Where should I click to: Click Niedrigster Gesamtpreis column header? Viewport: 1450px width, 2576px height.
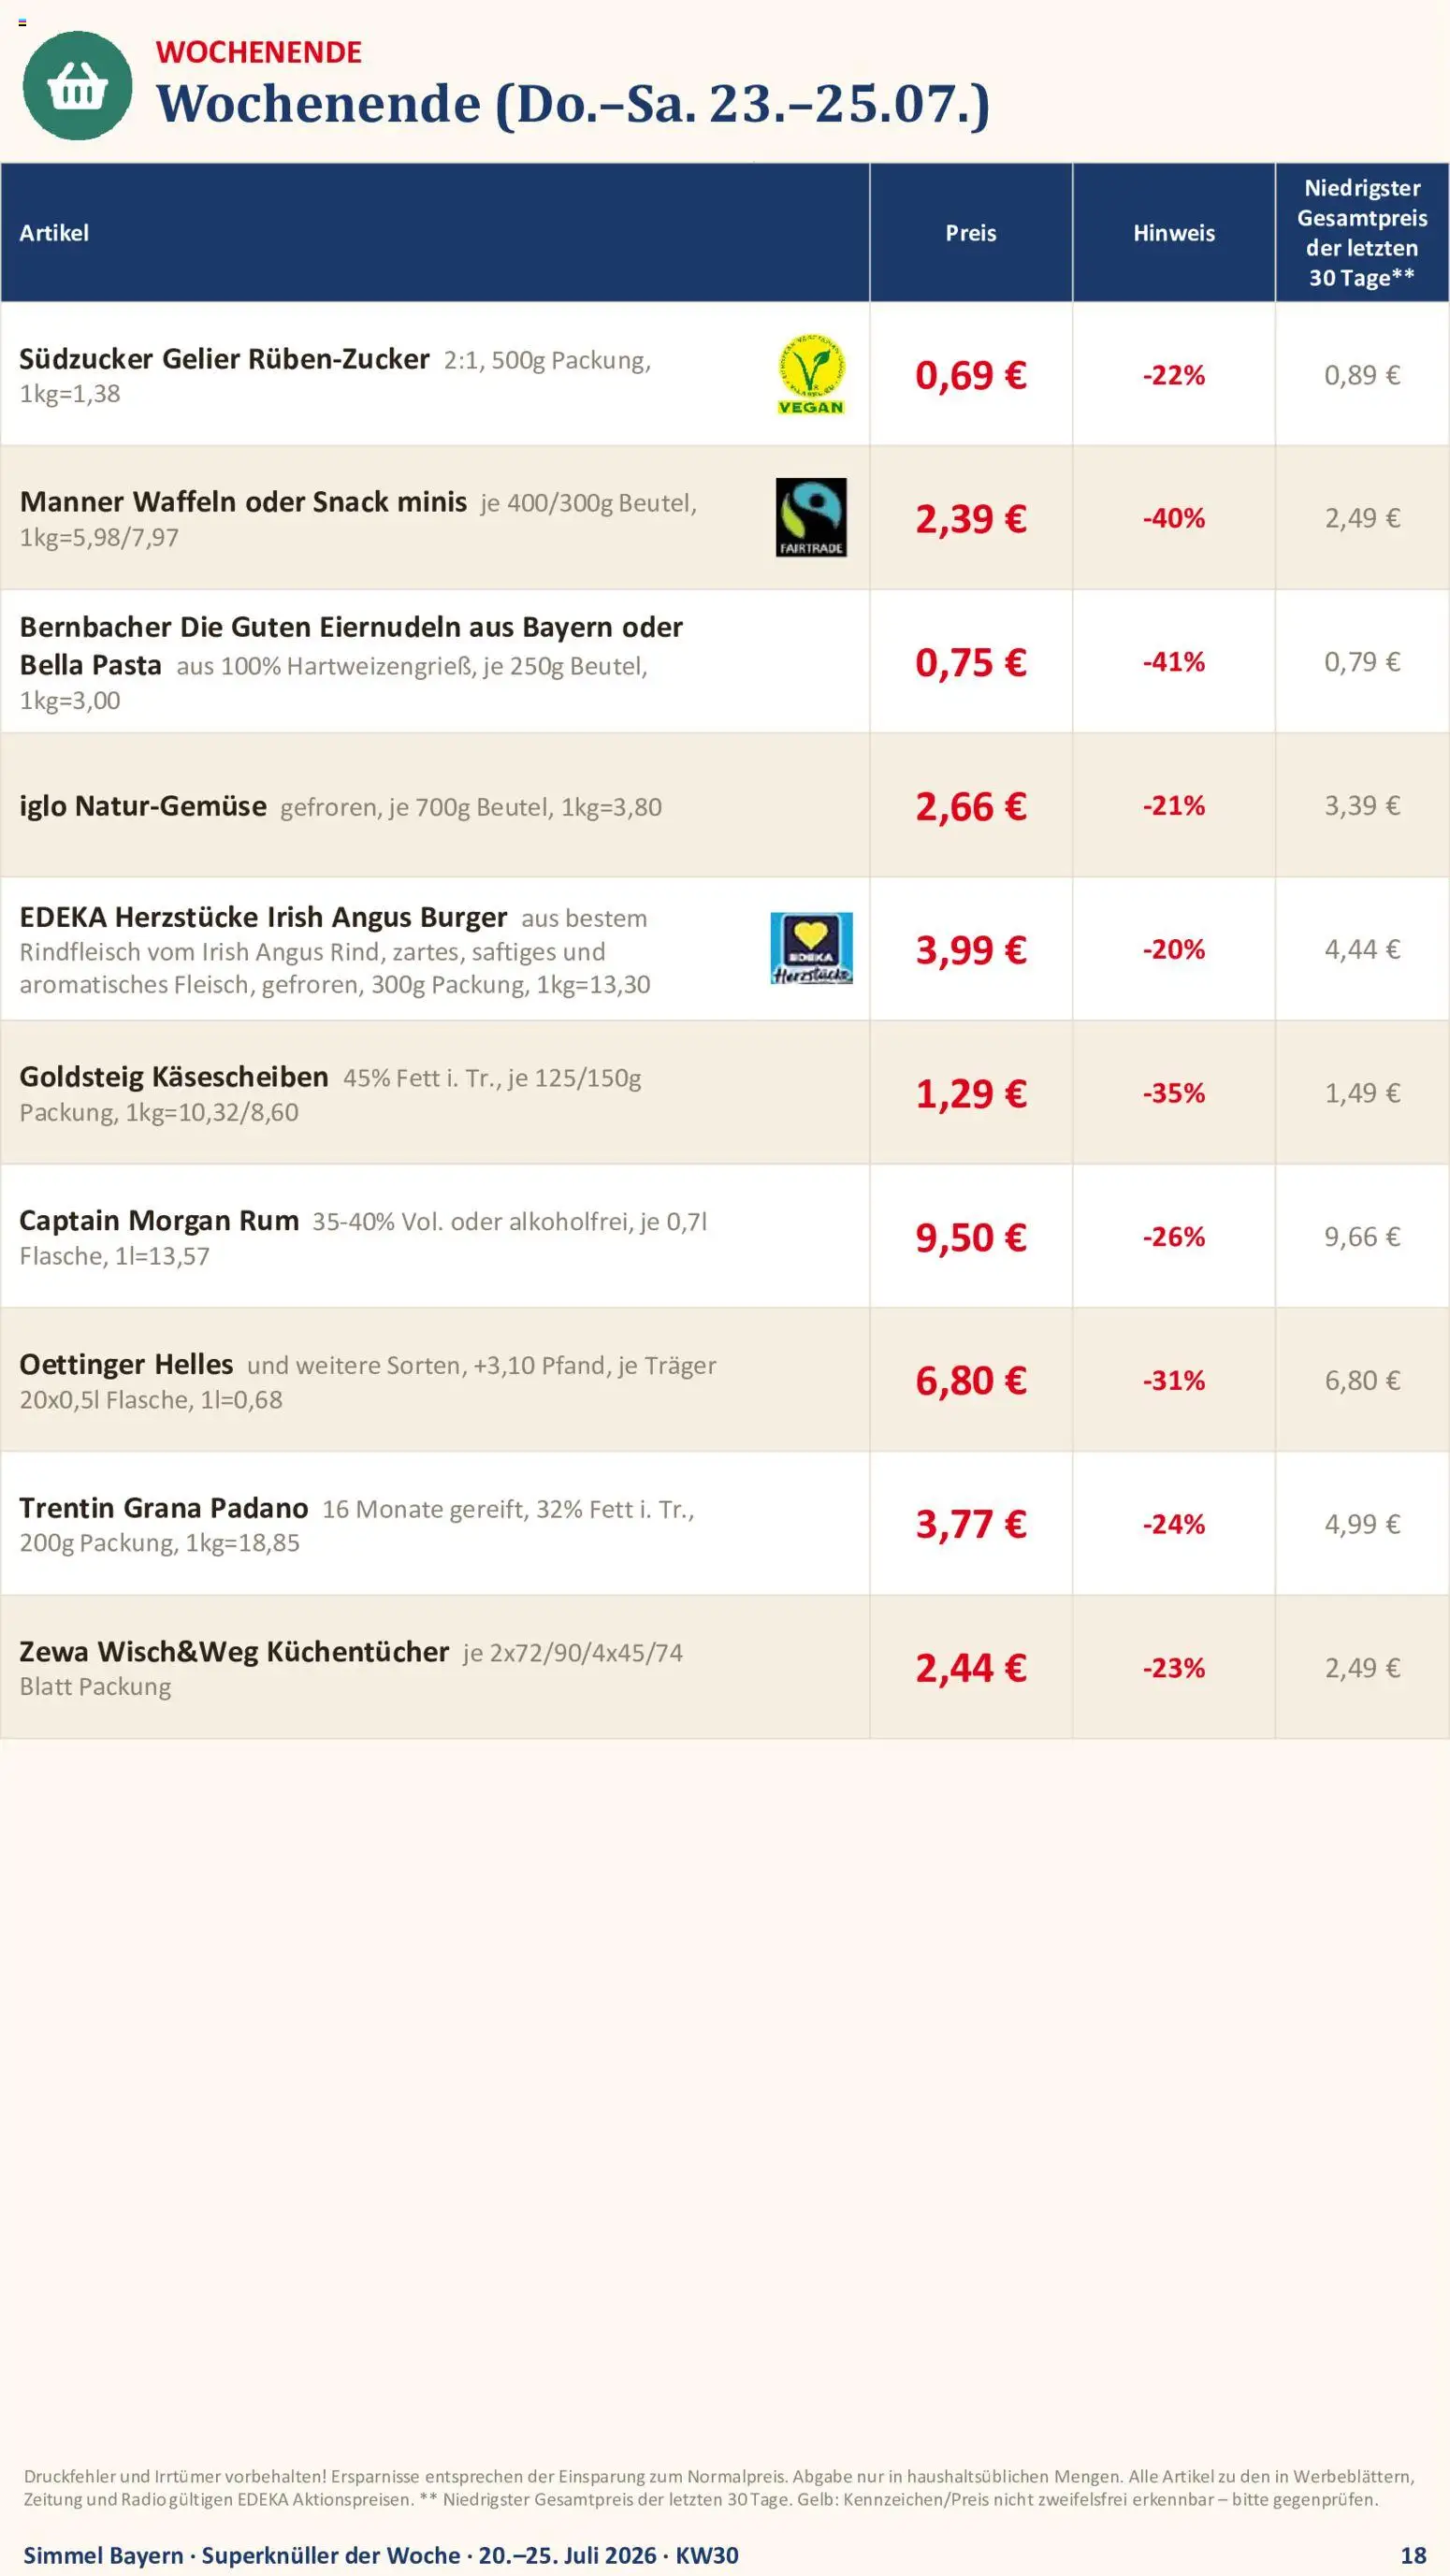pyautogui.click(x=1362, y=233)
